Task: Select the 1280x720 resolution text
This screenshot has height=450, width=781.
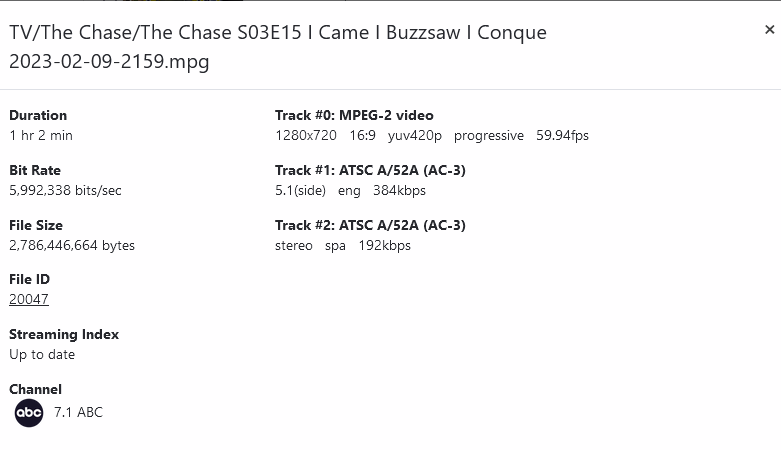Action: (x=306, y=135)
